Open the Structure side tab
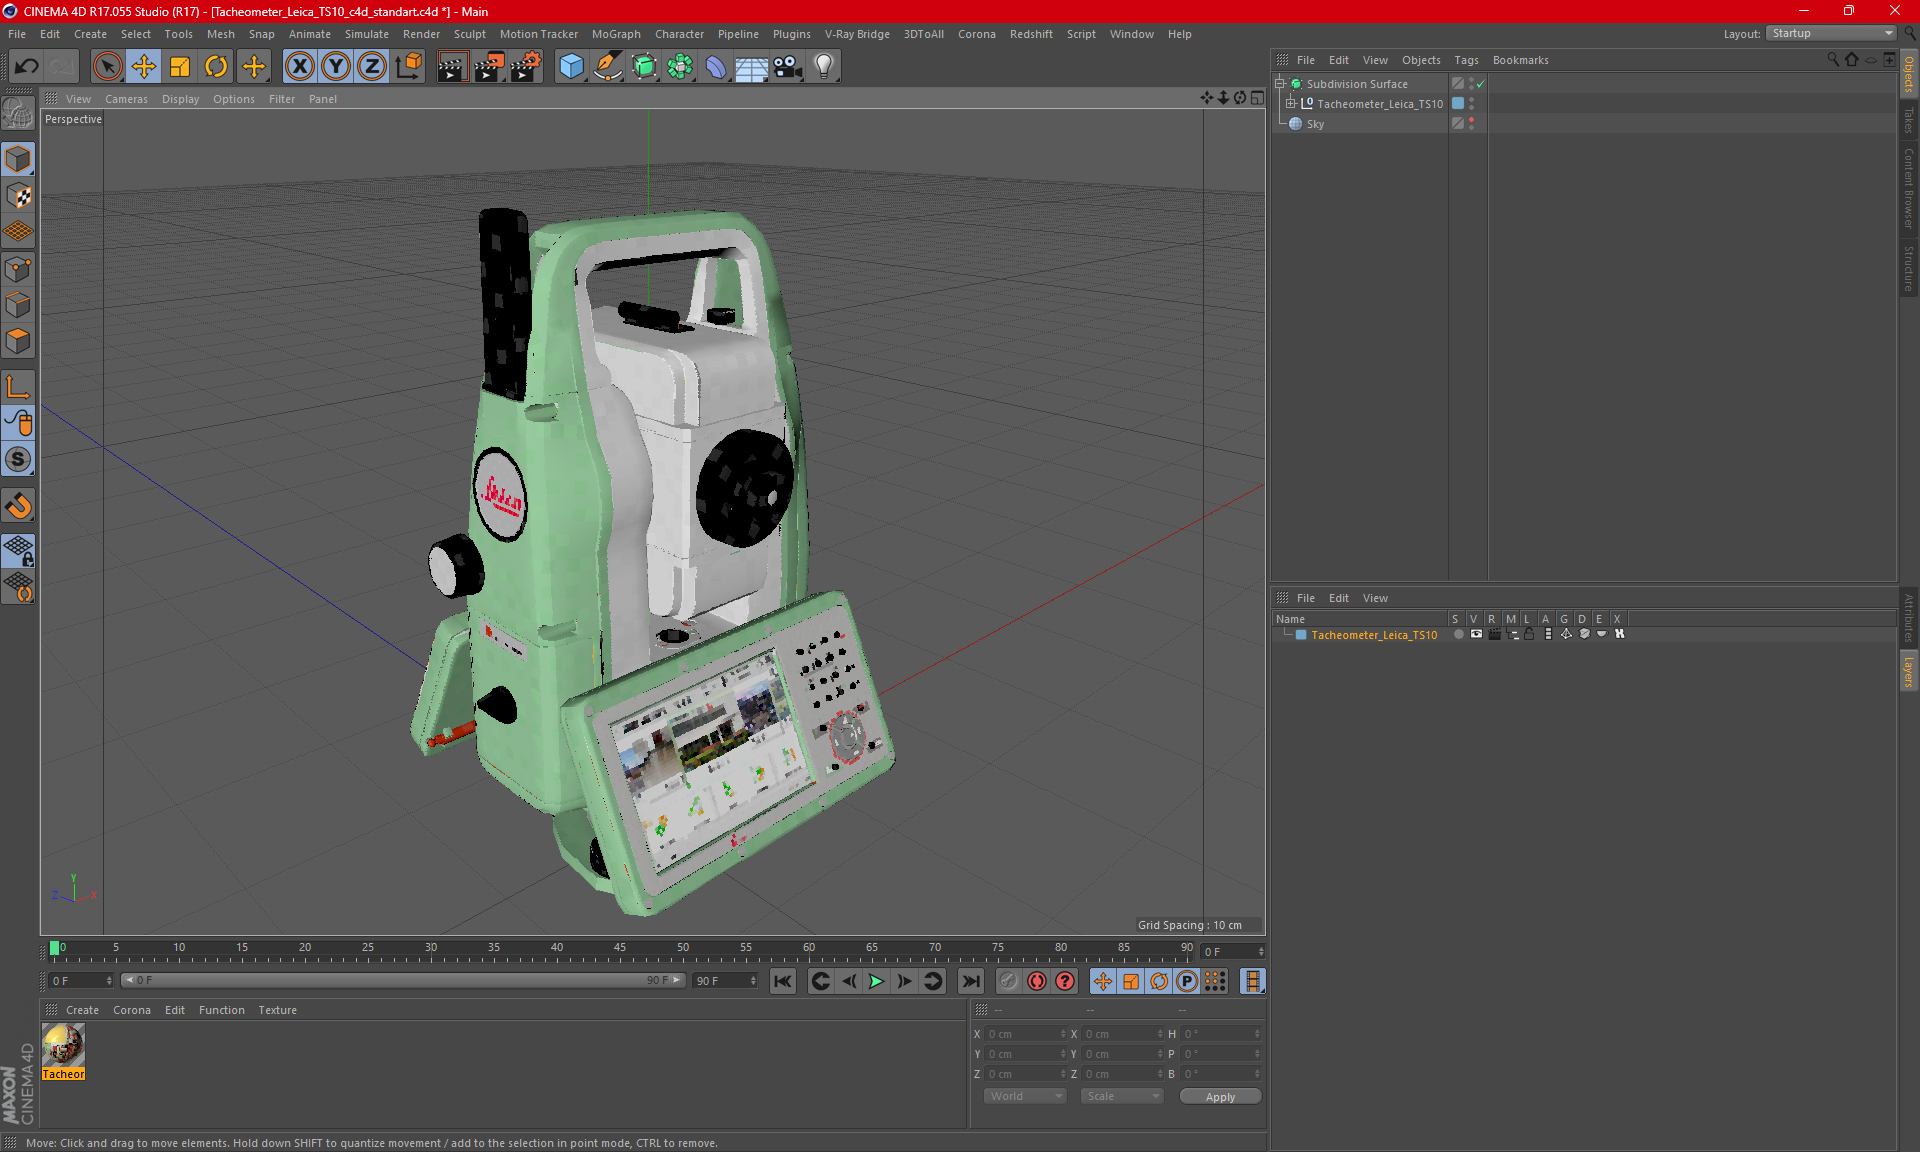The image size is (1920, 1152). click(x=1909, y=268)
